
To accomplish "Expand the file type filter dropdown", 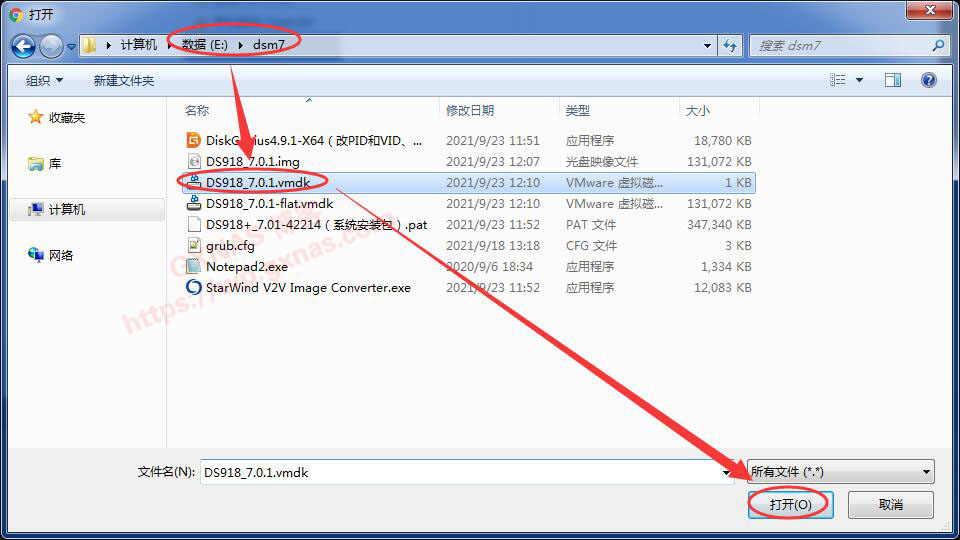I will (x=926, y=472).
